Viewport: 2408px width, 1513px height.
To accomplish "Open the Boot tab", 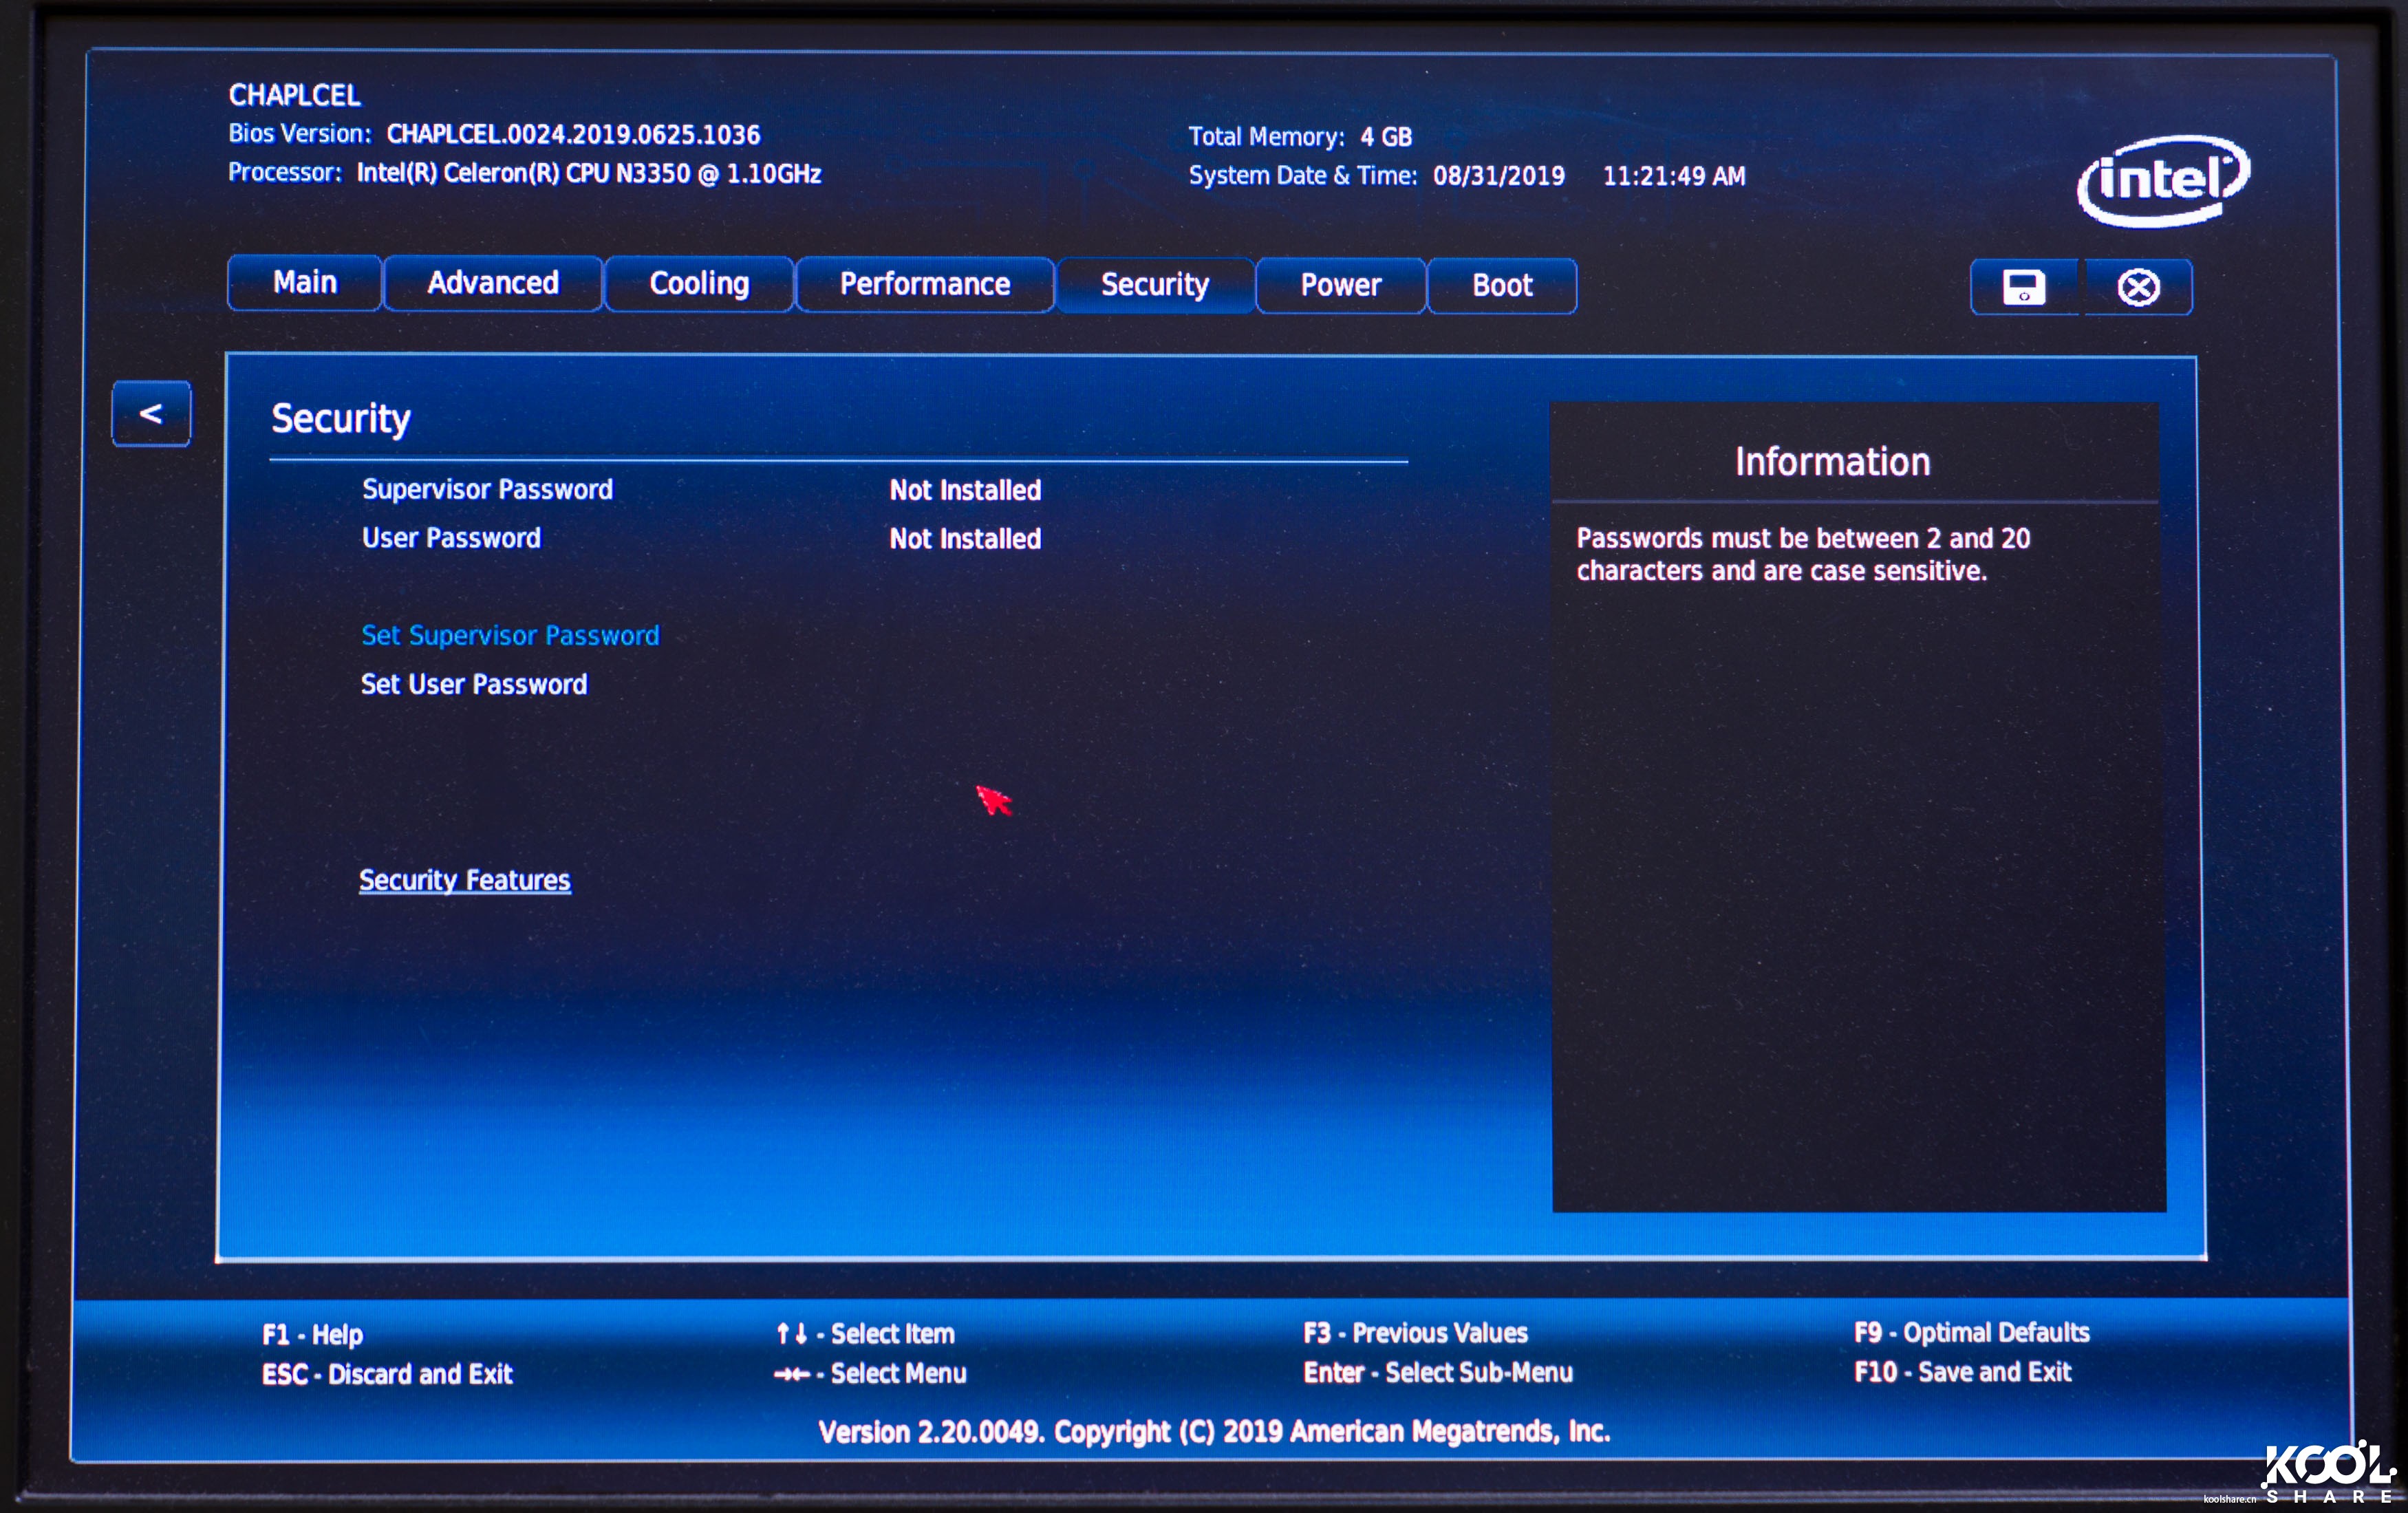I will tap(1502, 287).
